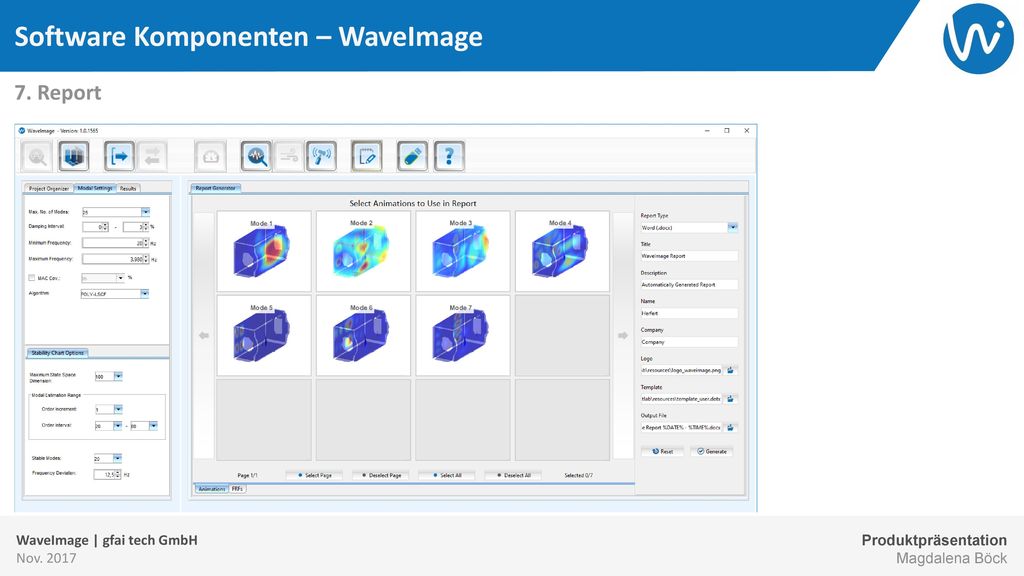Click the greyed-out gauge toolbar icon
Image resolution: width=1024 pixels, height=576 pixels.
point(210,157)
